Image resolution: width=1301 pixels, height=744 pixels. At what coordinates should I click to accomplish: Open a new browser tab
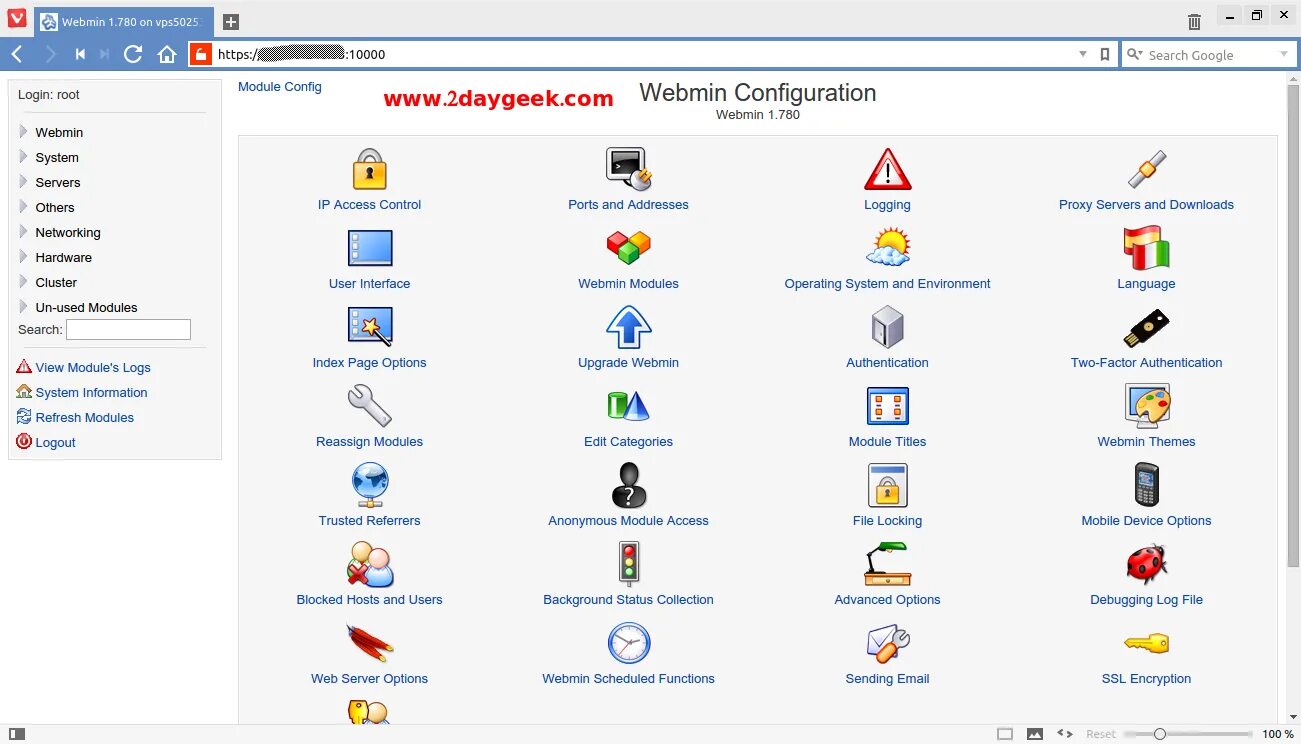[x=230, y=22]
